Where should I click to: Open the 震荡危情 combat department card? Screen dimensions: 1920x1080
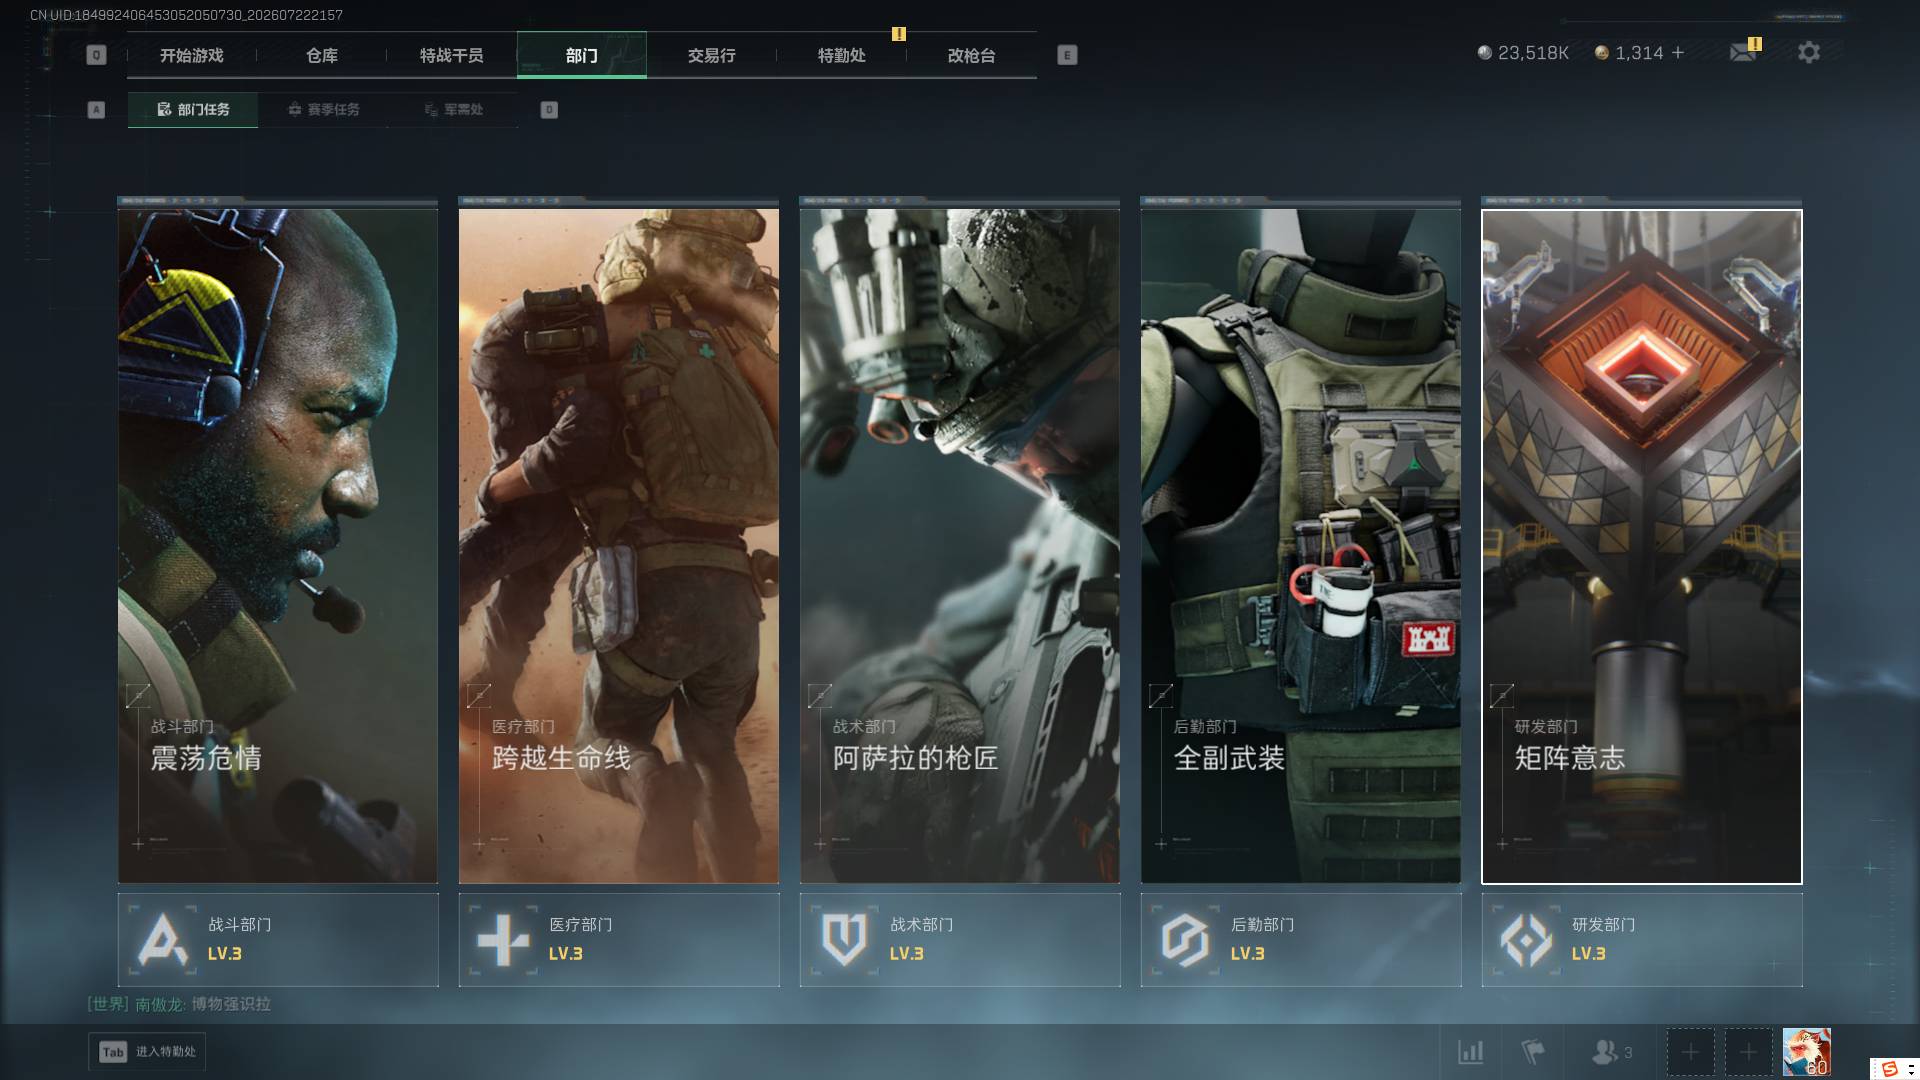pyautogui.click(x=278, y=545)
